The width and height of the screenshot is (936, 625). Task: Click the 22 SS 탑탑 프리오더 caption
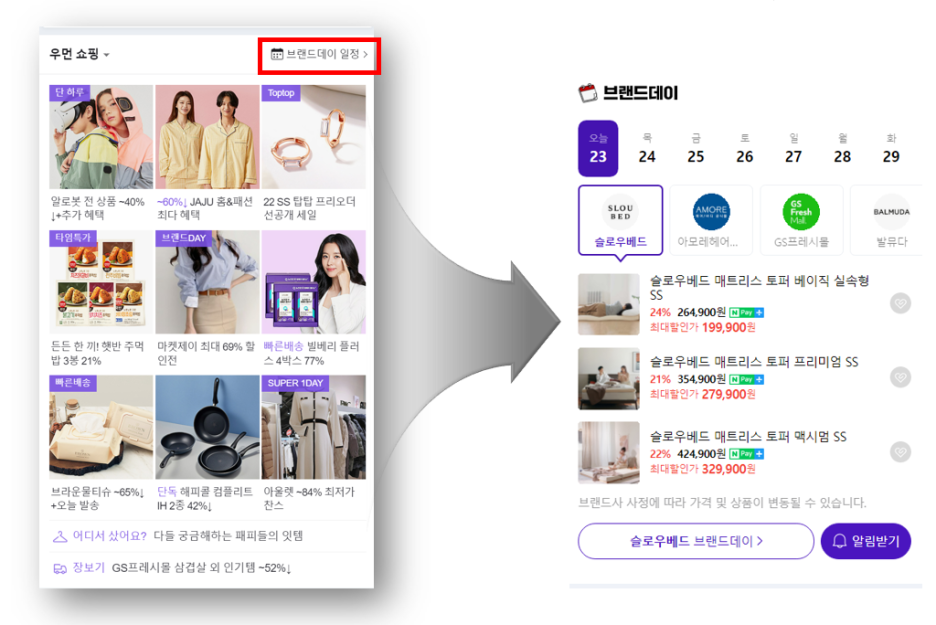(x=309, y=208)
